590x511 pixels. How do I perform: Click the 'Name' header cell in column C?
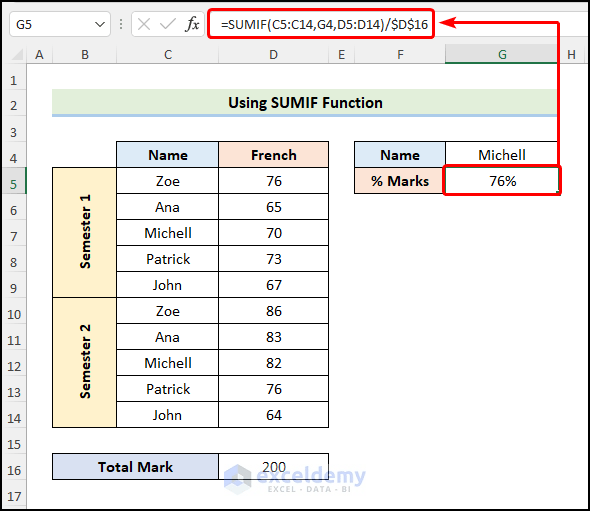[x=168, y=155]
